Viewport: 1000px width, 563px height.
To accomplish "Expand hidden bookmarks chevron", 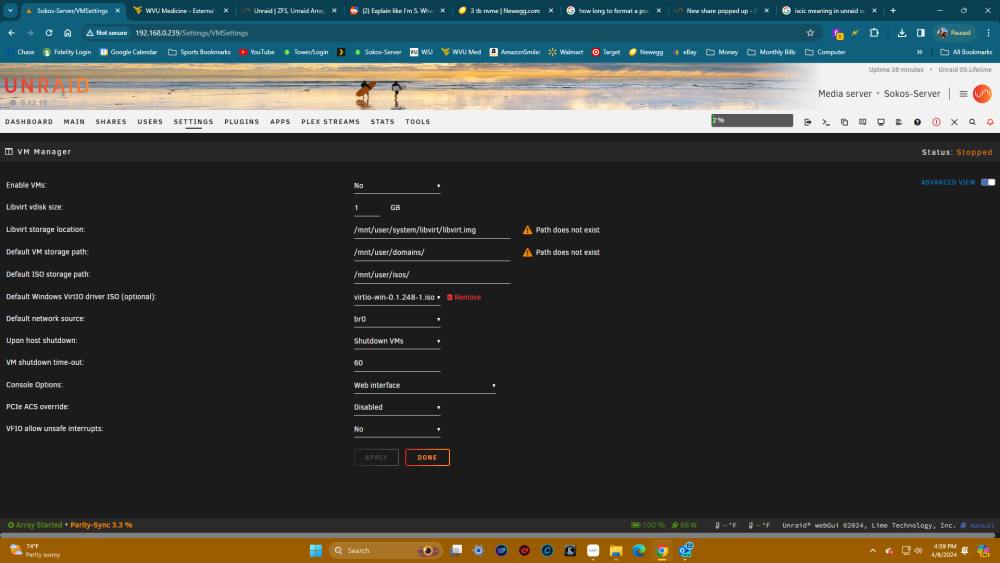I will pyautogui.click(x=920, y=52).
